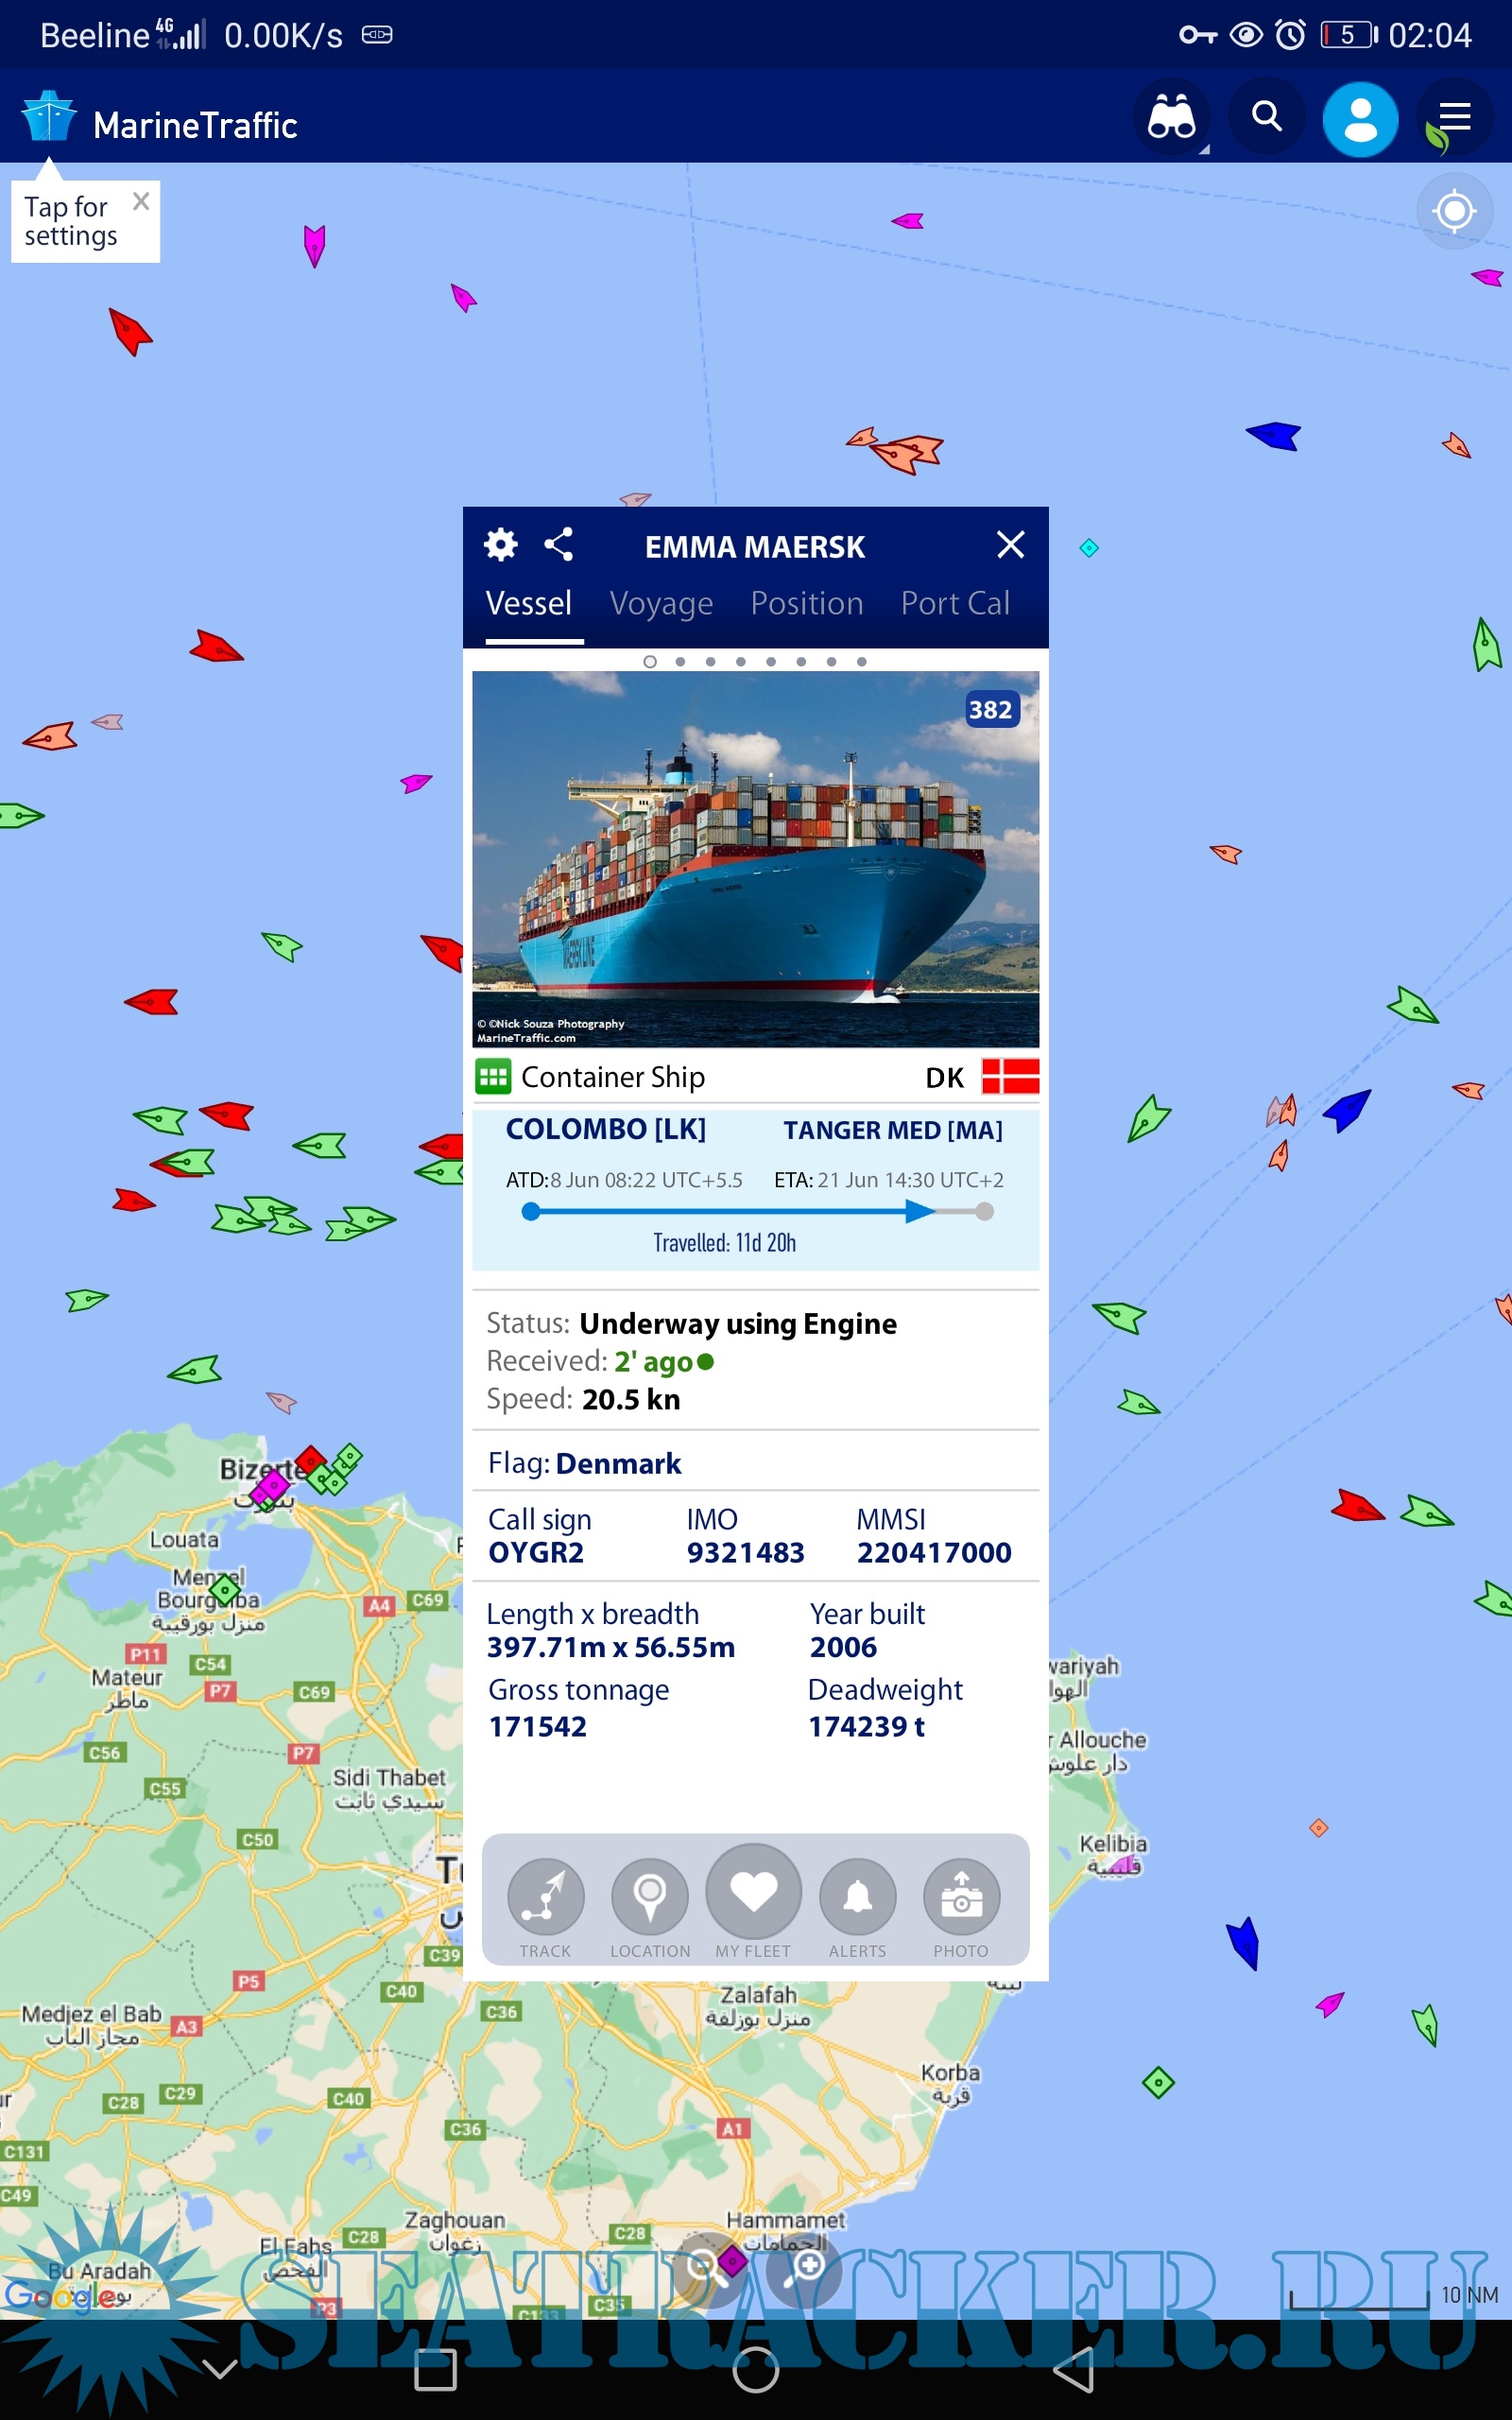This screenshot has width=1512, height=2420.
Task: Dismiss the Tap for settings tooltip
Action: click(x=141, y=201)
